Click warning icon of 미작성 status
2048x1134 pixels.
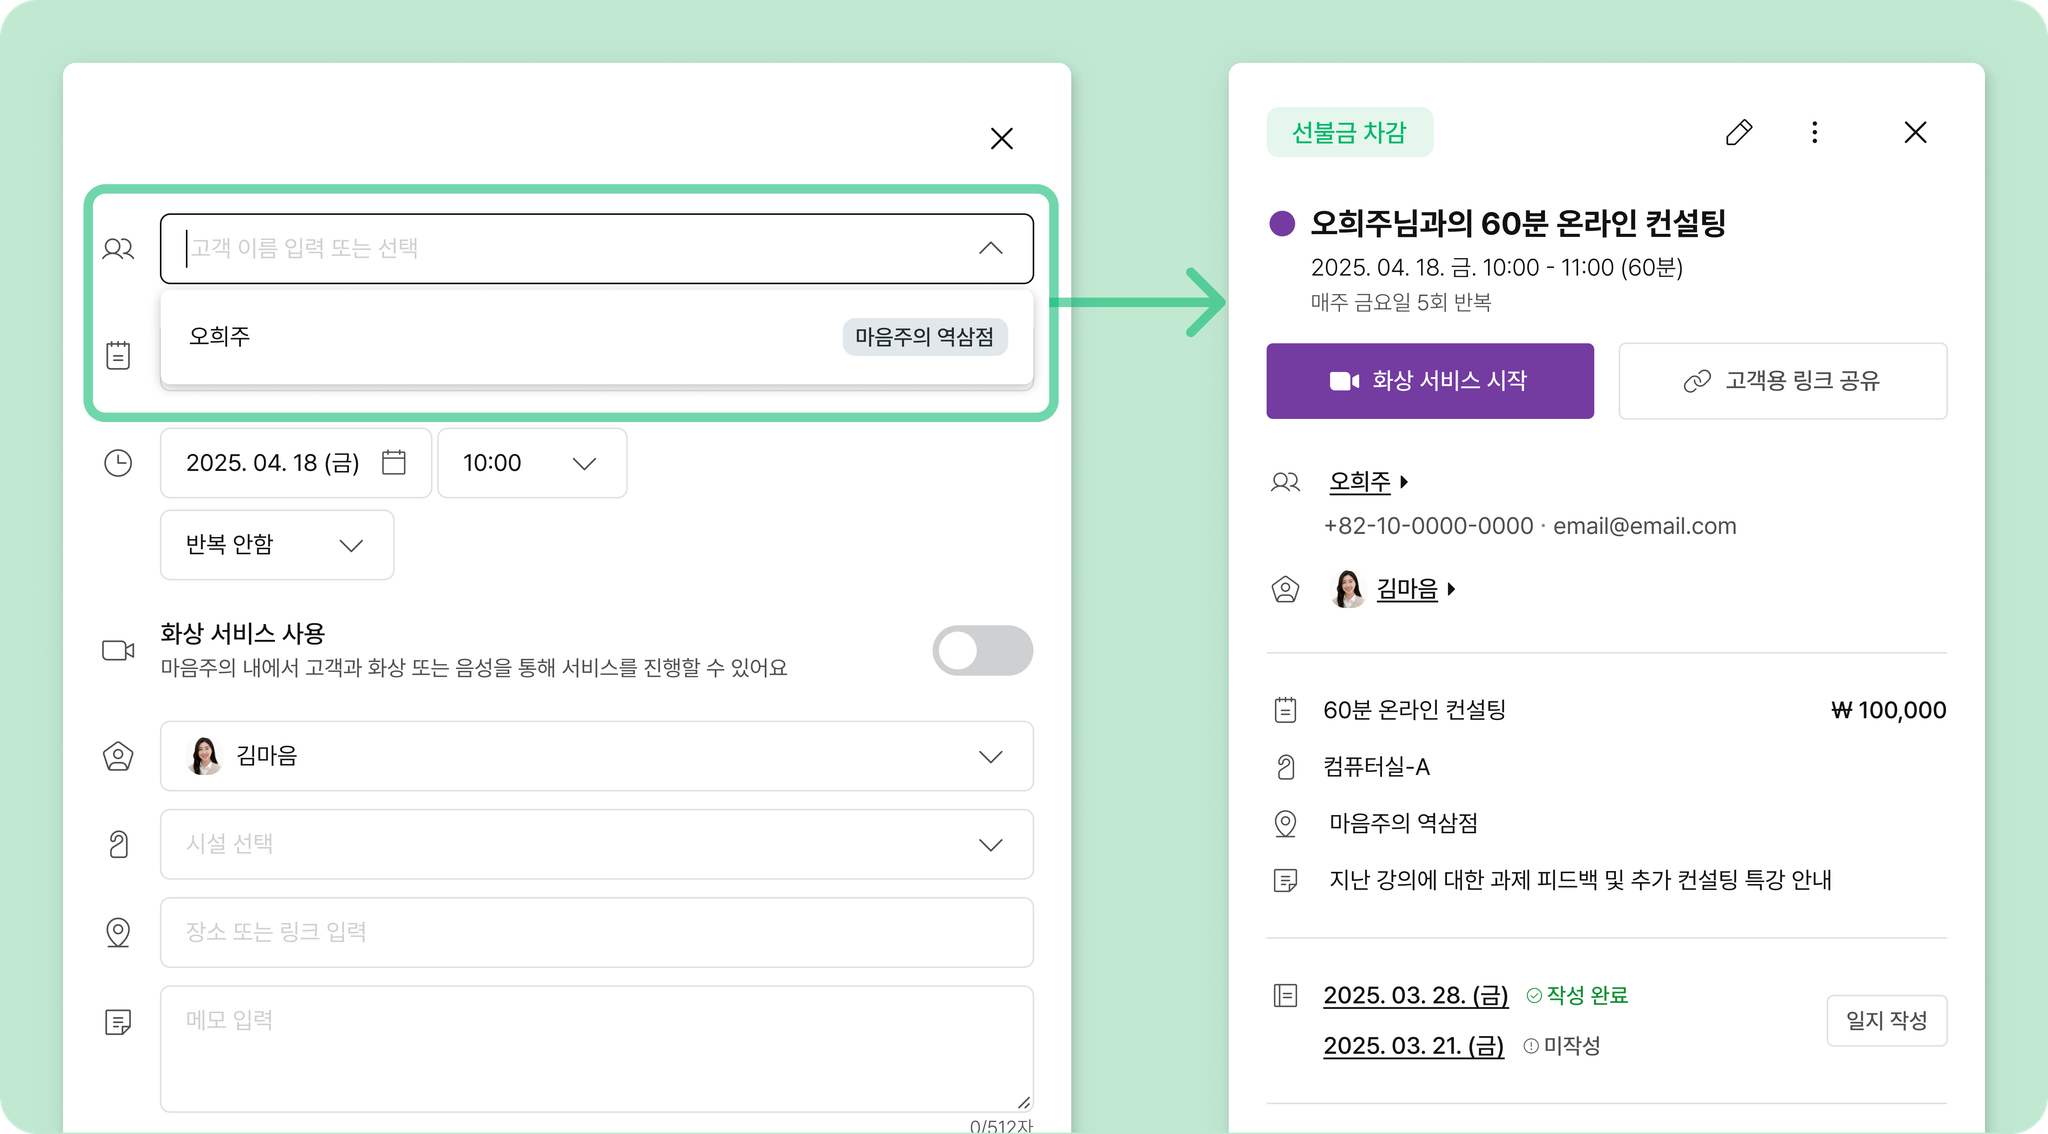(1531, 1046)
